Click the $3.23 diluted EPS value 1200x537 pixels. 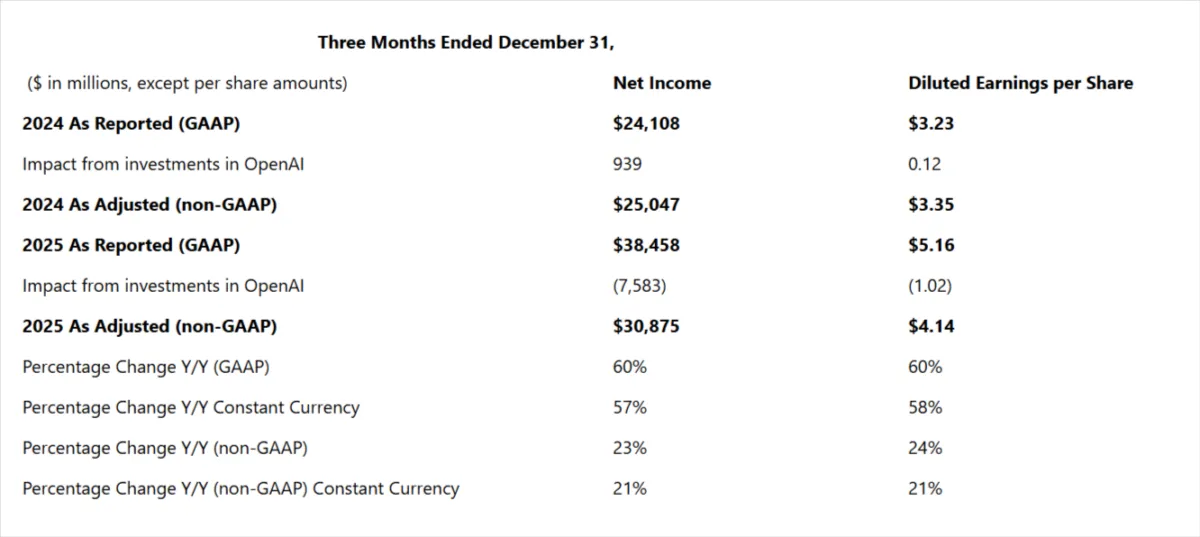(931, 124)
